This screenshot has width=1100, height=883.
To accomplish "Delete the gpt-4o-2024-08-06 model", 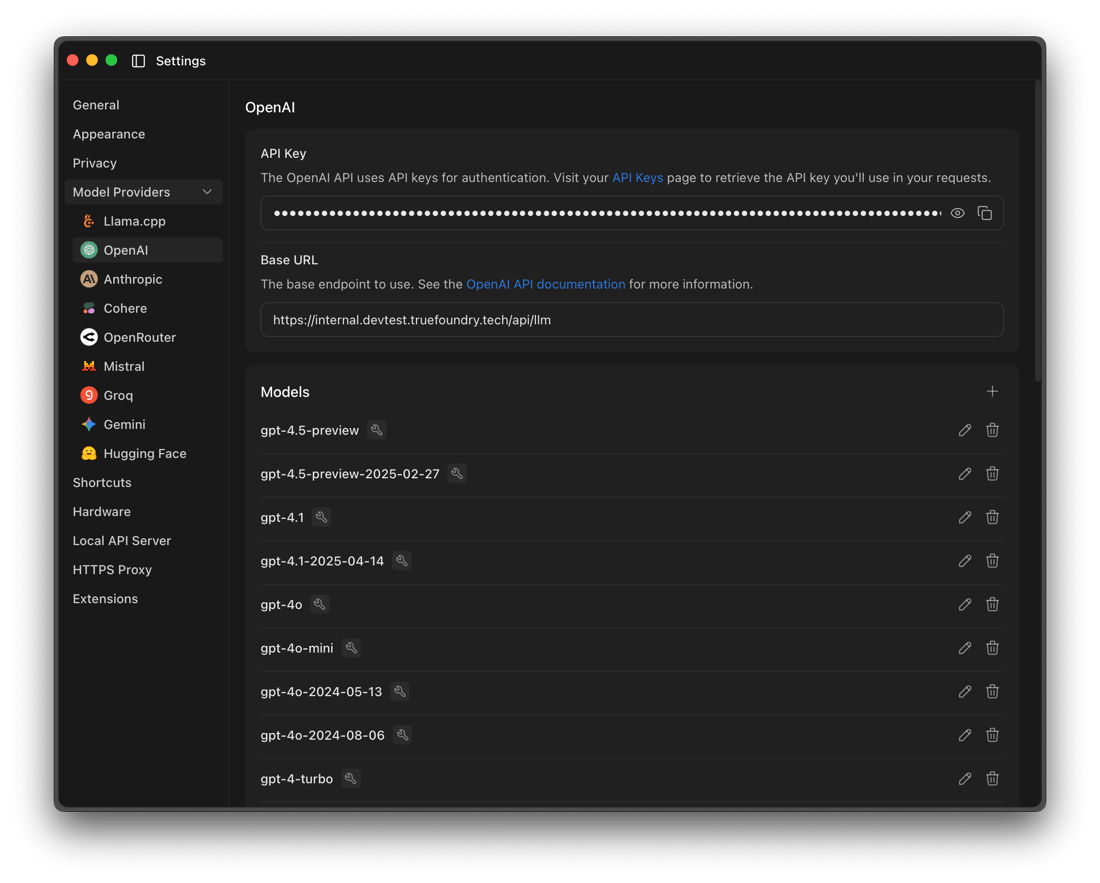I will (x=993, y=735).
